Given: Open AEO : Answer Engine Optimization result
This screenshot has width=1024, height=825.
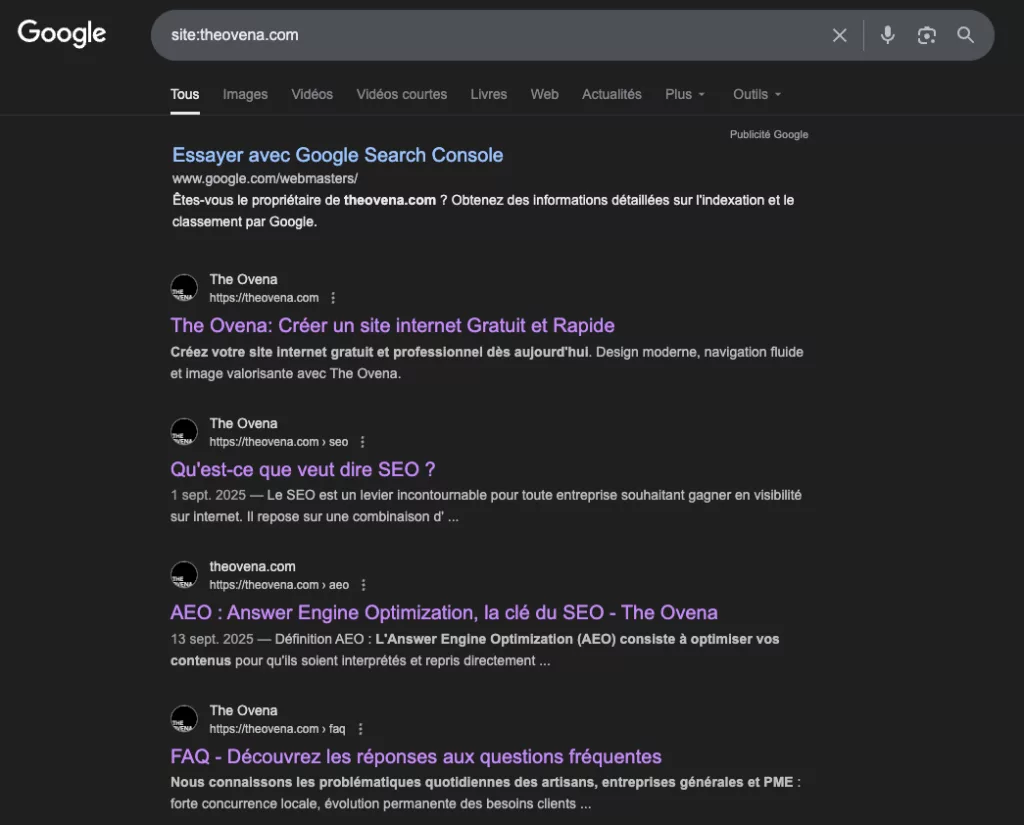Looking at the screenshot, I should click(x=444, y=613).
